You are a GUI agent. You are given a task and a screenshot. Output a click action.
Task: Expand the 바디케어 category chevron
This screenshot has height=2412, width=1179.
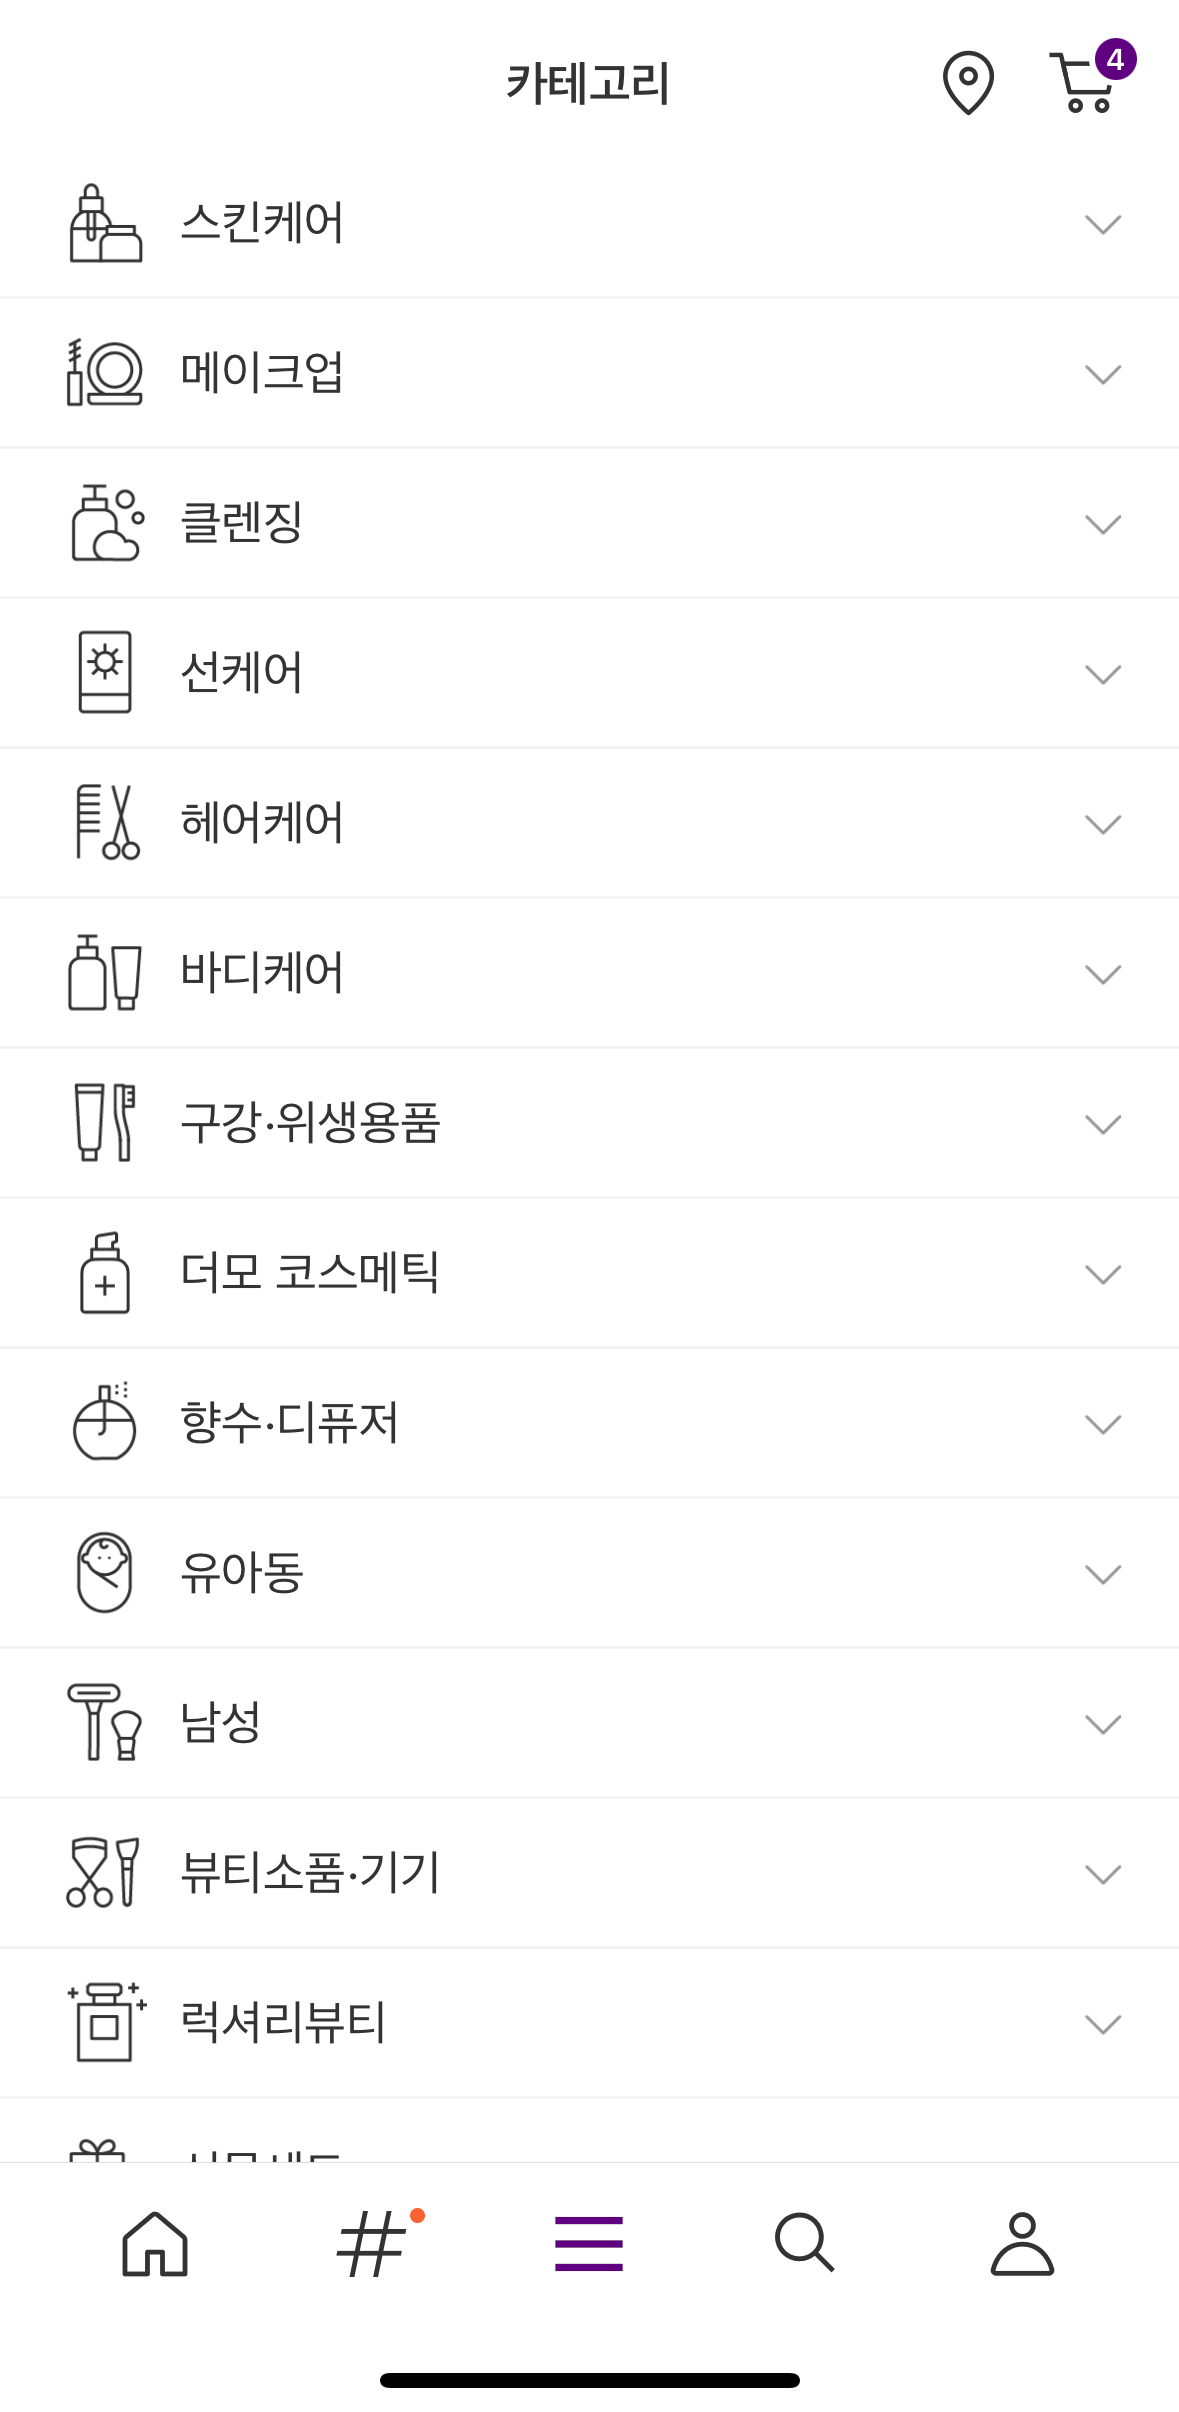[x=1102, y=974]
